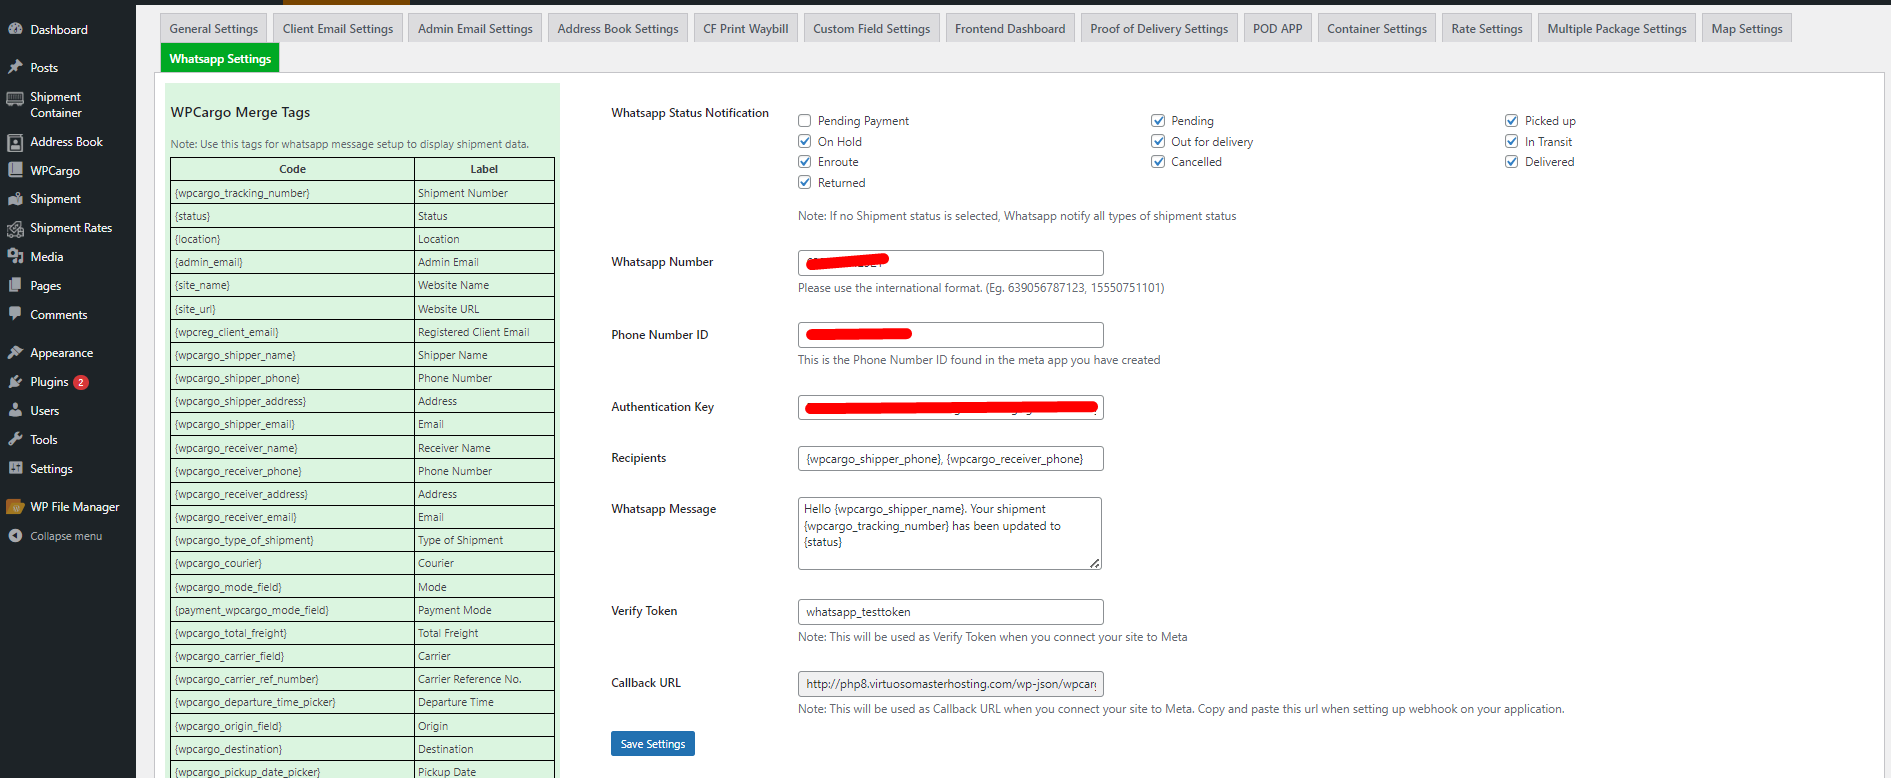
Task: Click the Dashboard icon in sidebar
Action: coord(15,30)
